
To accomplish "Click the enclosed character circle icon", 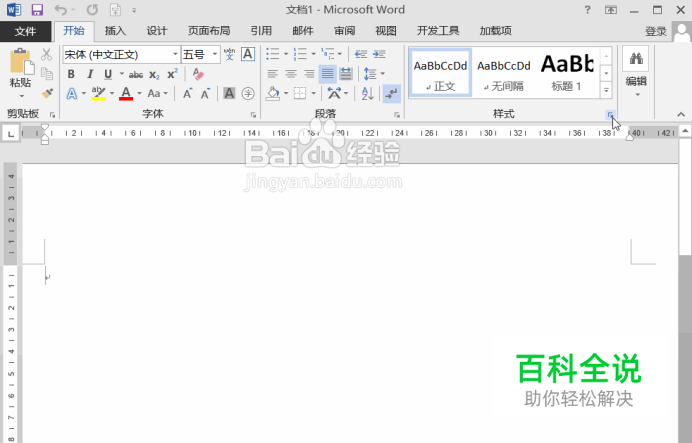I will [x=248, y=94].
